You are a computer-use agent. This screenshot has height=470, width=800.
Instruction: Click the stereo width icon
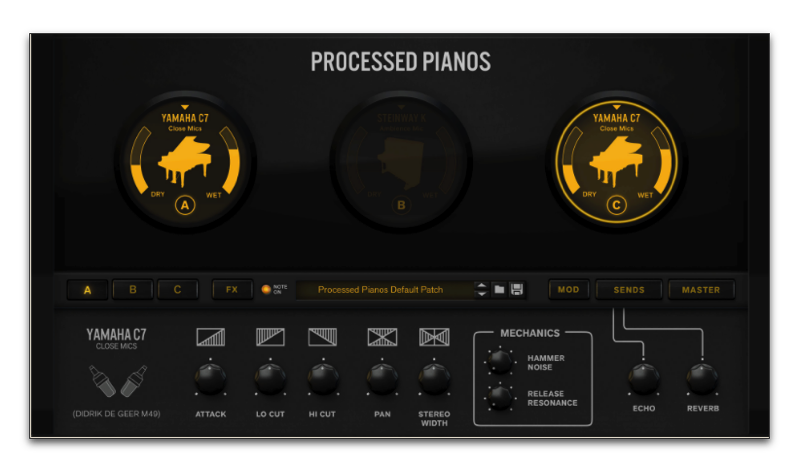click(434, 337)
